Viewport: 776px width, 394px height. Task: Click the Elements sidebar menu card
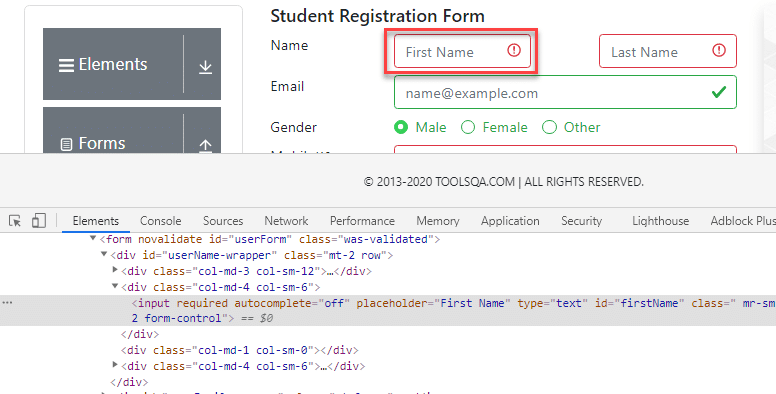pyautogui.click(x=132, y=64)
